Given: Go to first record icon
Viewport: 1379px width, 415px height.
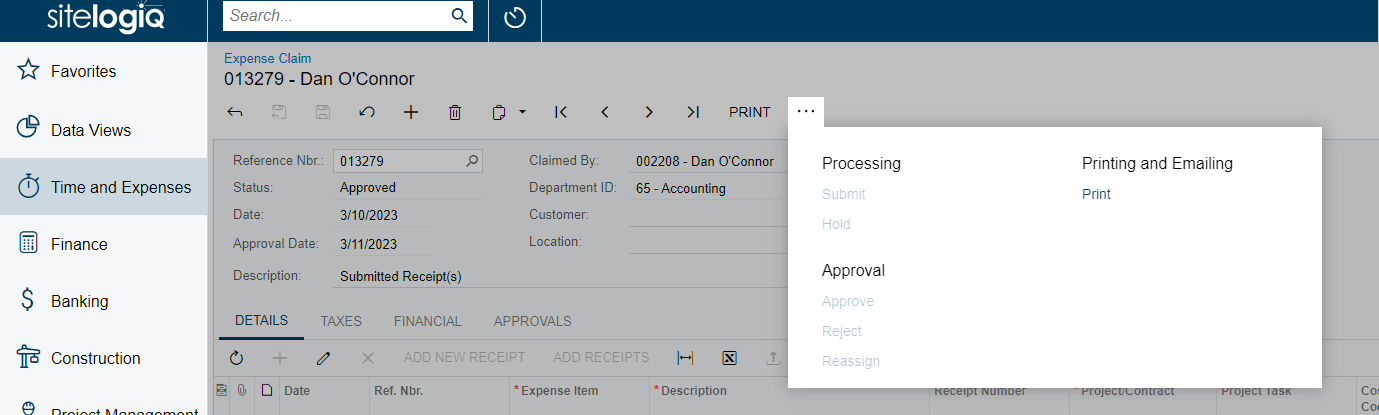Looking at the screenshot, I should click(561, 112).
